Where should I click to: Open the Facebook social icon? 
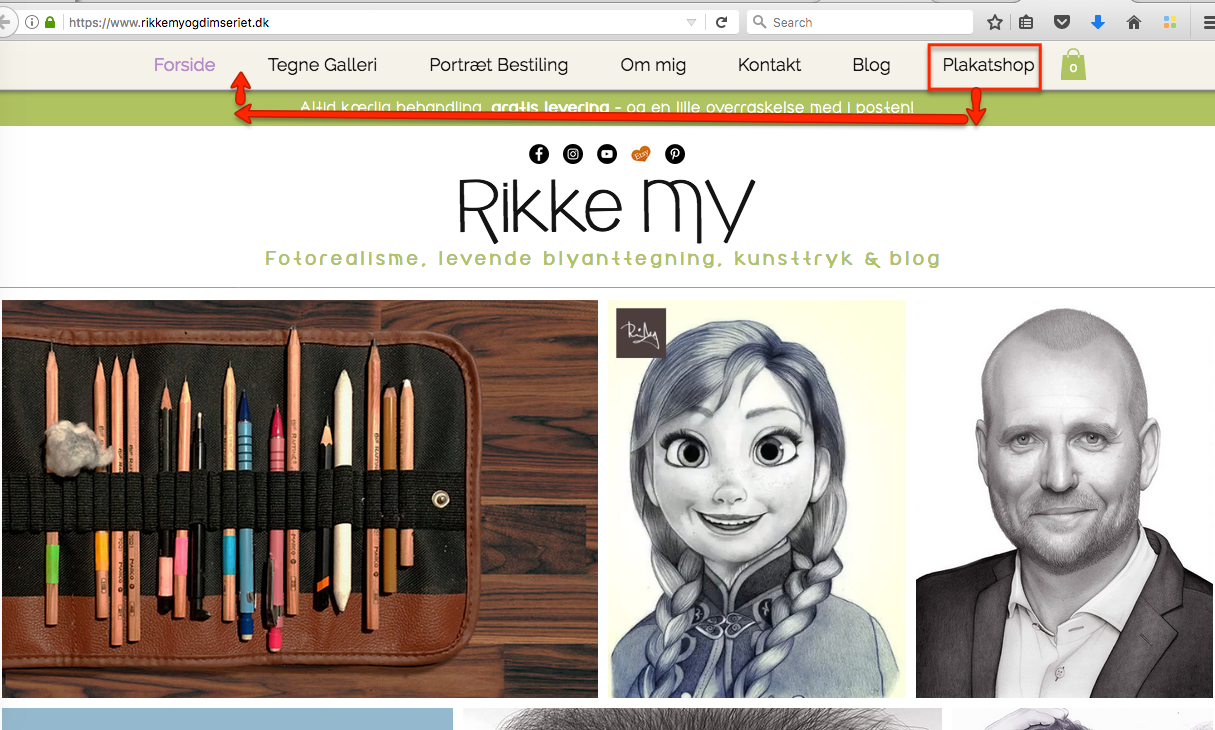click(539, 154)
